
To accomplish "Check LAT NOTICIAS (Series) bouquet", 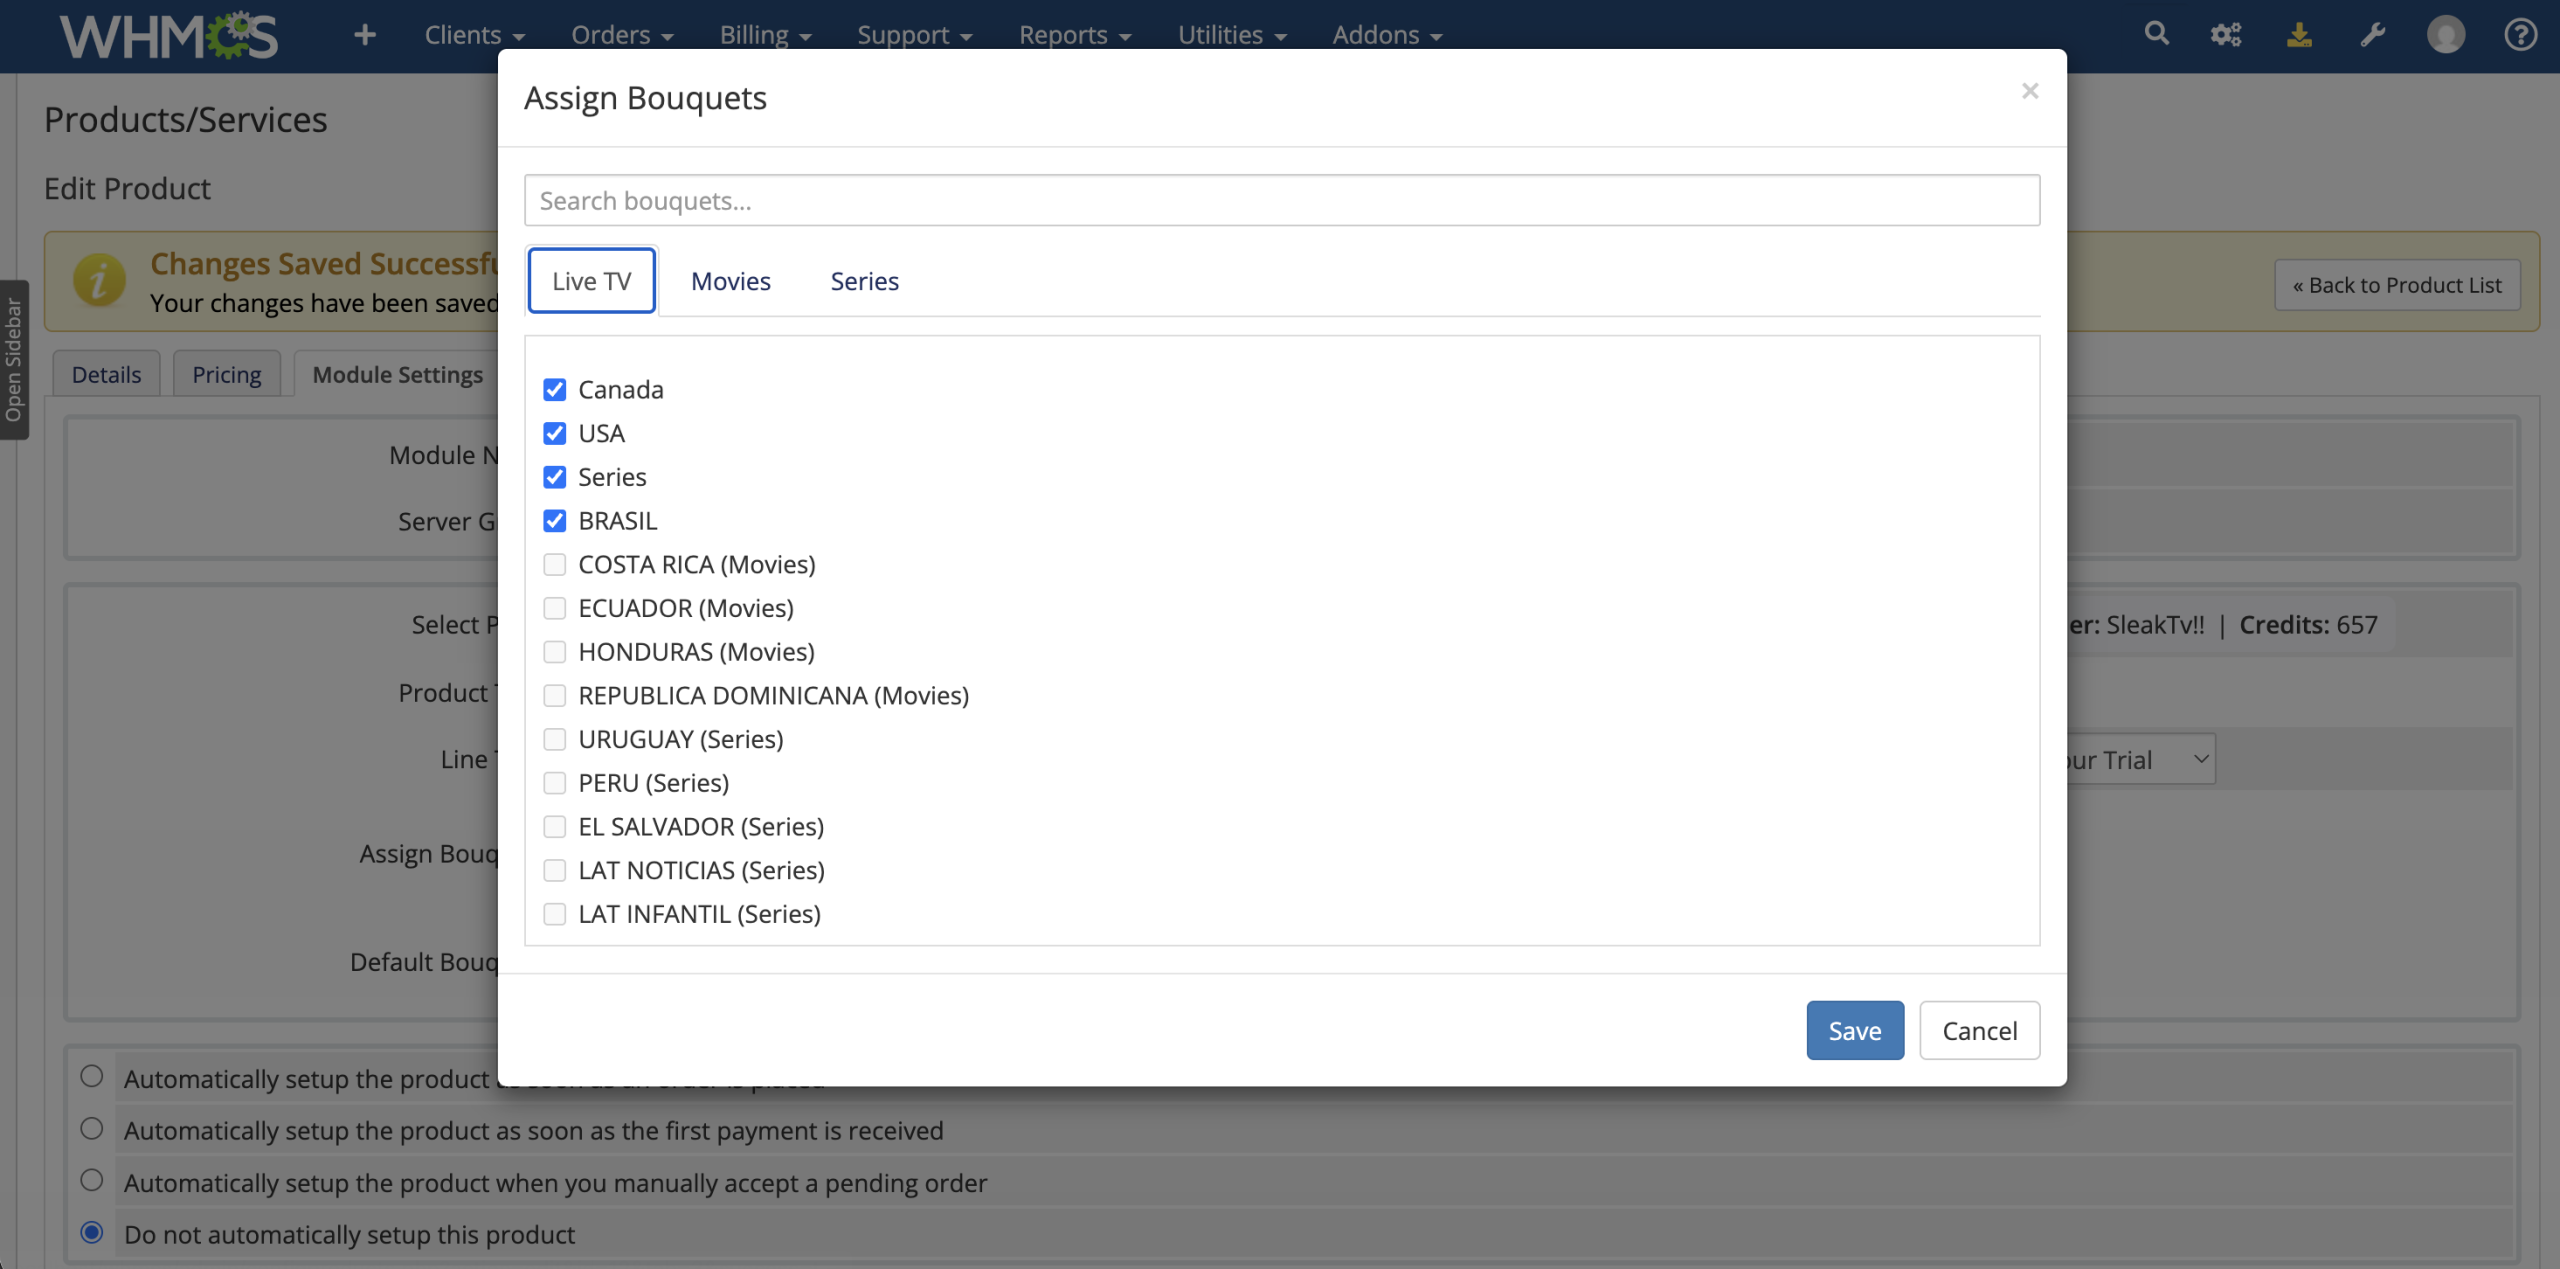I will [x=554, y=870].
